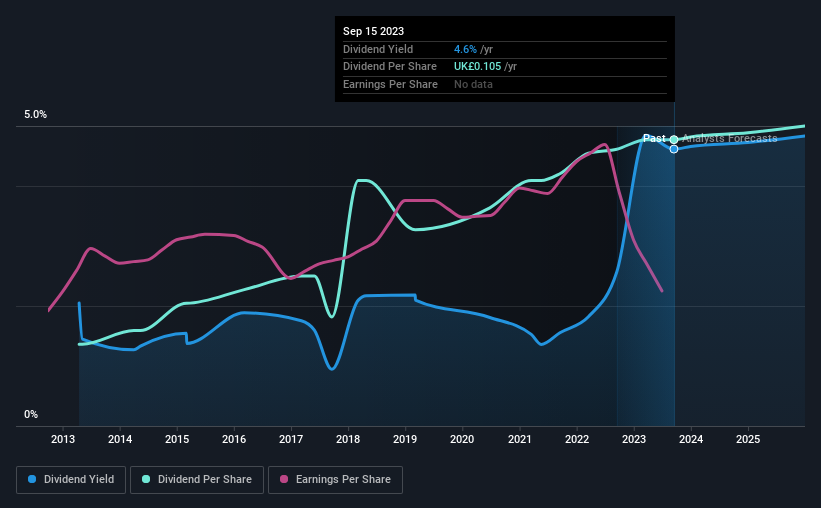Screen dimensions: 821x508
Task: Click the tooltip Earnings Per Share row label
Action: 391,84
